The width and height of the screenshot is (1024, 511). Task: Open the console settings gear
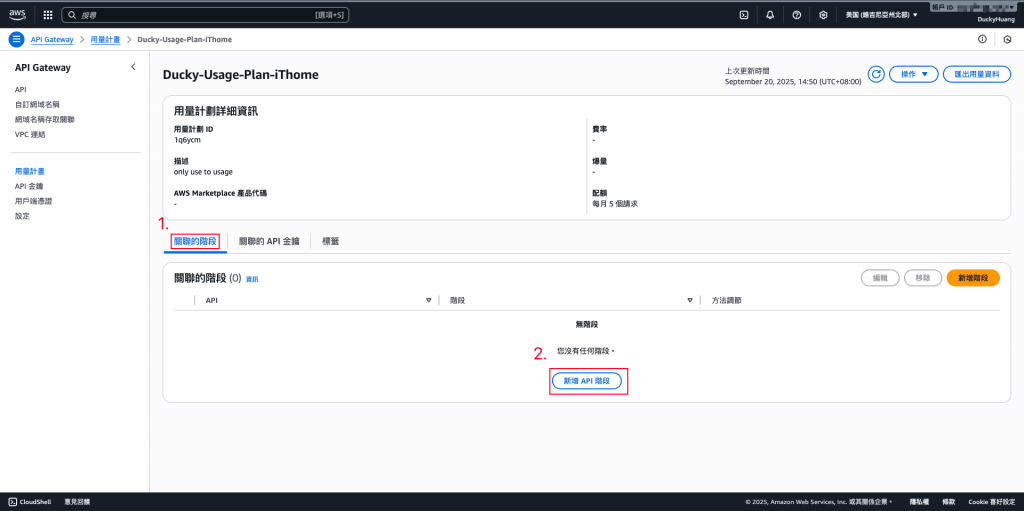pyautogui.click(x=824, y=15)
